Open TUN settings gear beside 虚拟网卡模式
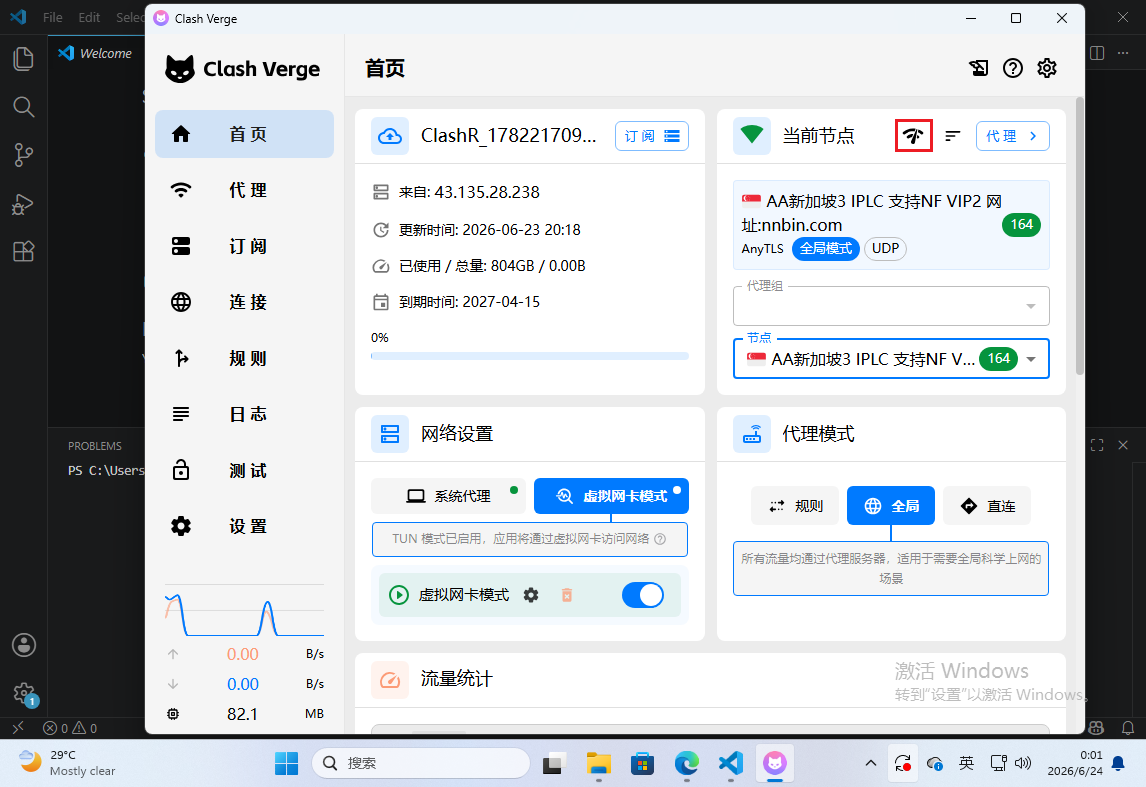The width and height of the screenshot is (1146, 787). pos(531,595)
